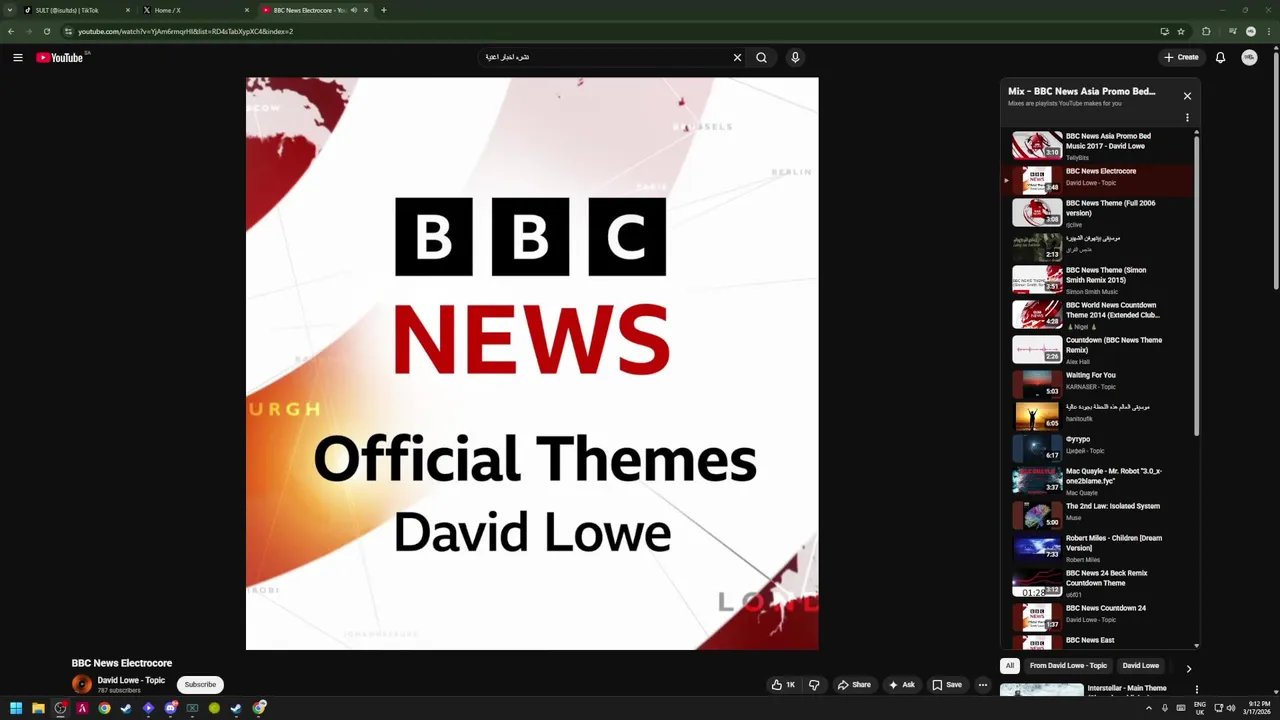The image size is (1280, 720).
Task: Open the David Lowe channel avatar
Action: pyautogui.click(x=82, y=684)
